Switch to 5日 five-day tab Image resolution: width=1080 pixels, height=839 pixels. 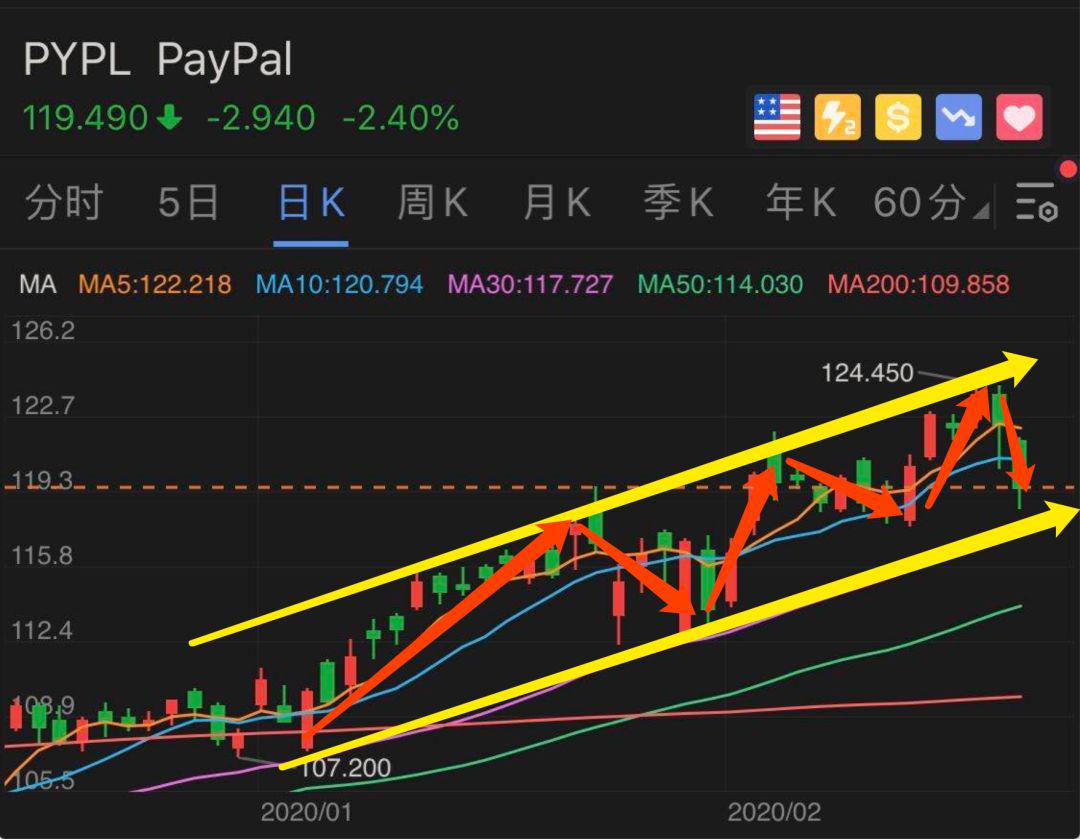(x=188, y=203)
